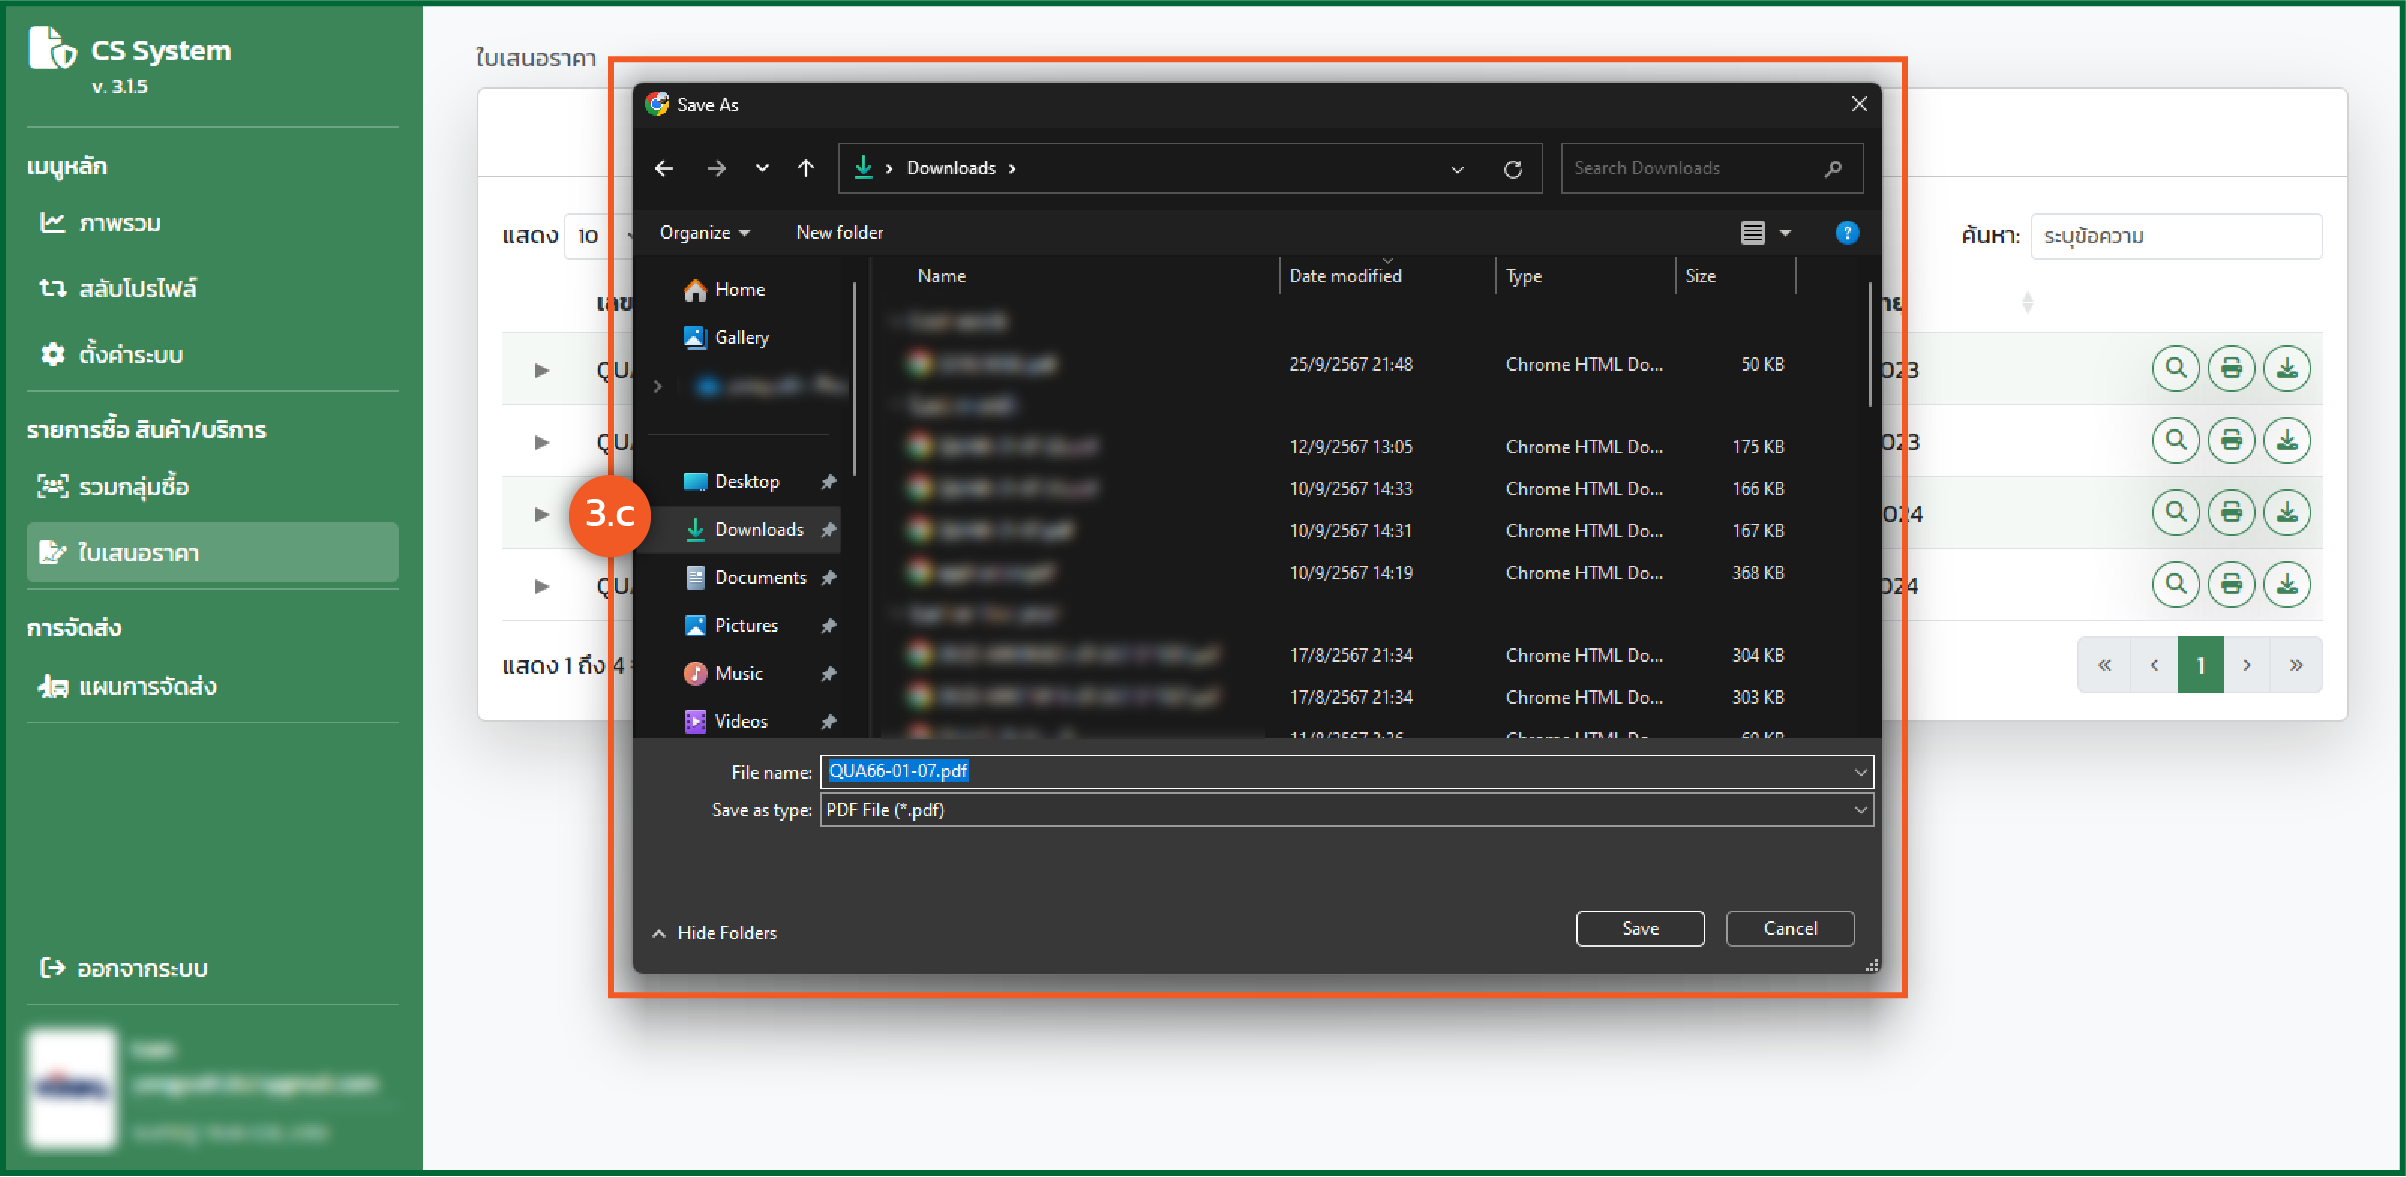Open the Save as type dropdown
The image size is (2406, 1177).
(x=1860, y=810)
